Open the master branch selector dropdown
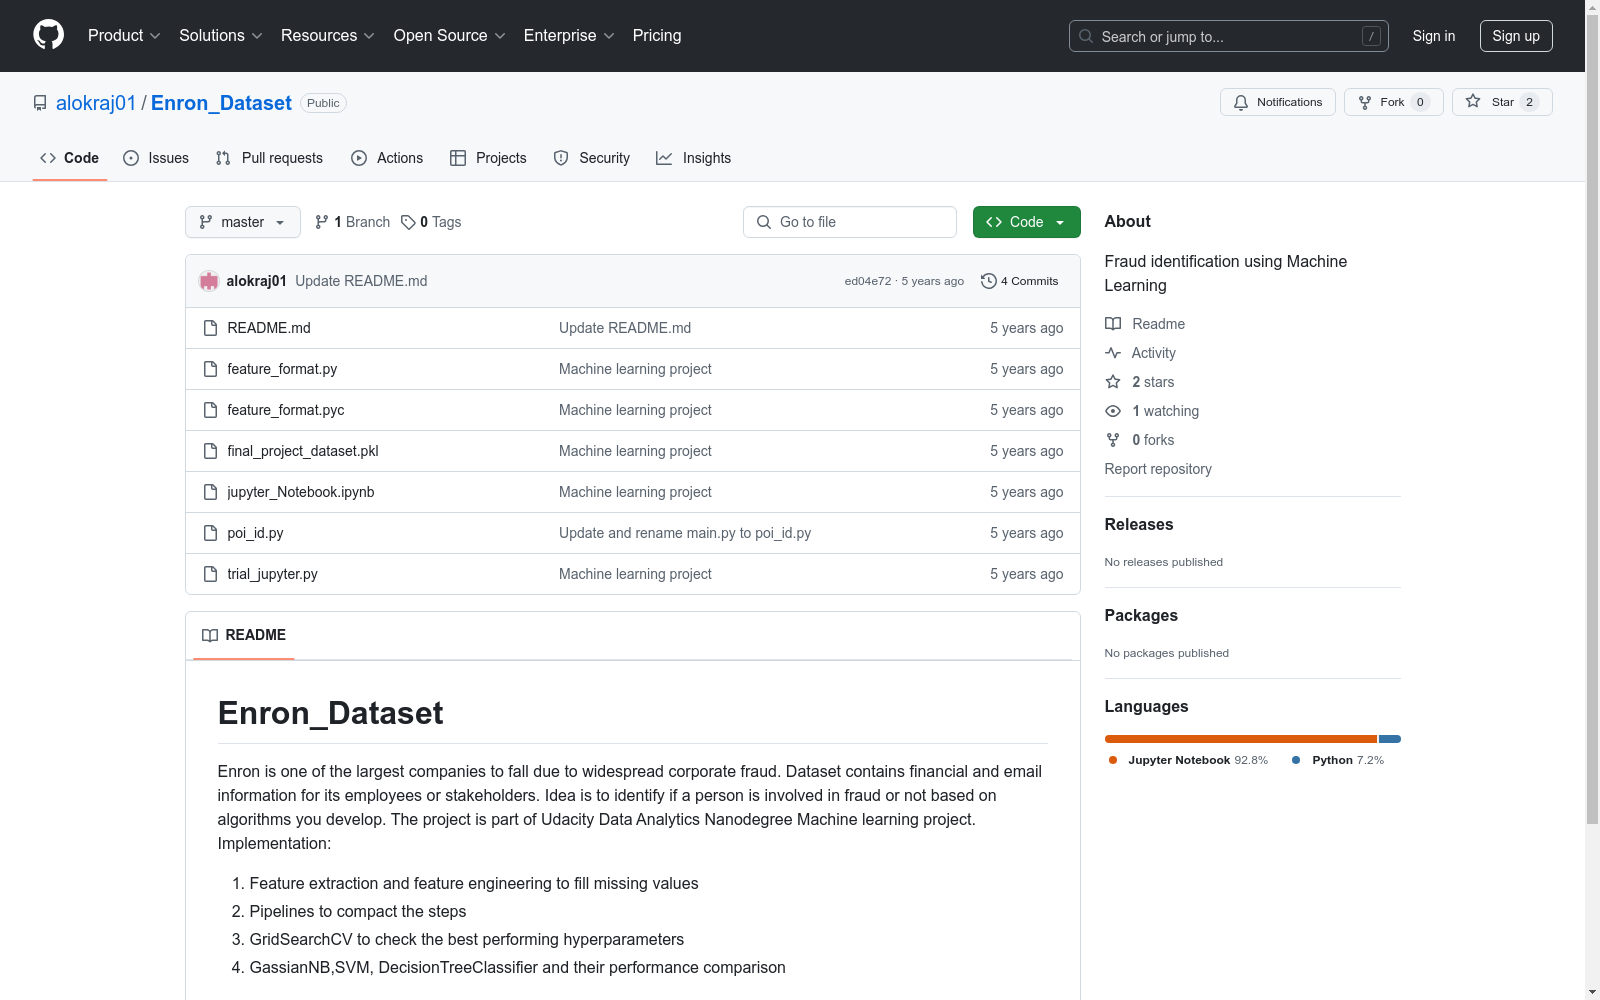The width and height of the screenshot is (1600, 1000). coord(243,222)
